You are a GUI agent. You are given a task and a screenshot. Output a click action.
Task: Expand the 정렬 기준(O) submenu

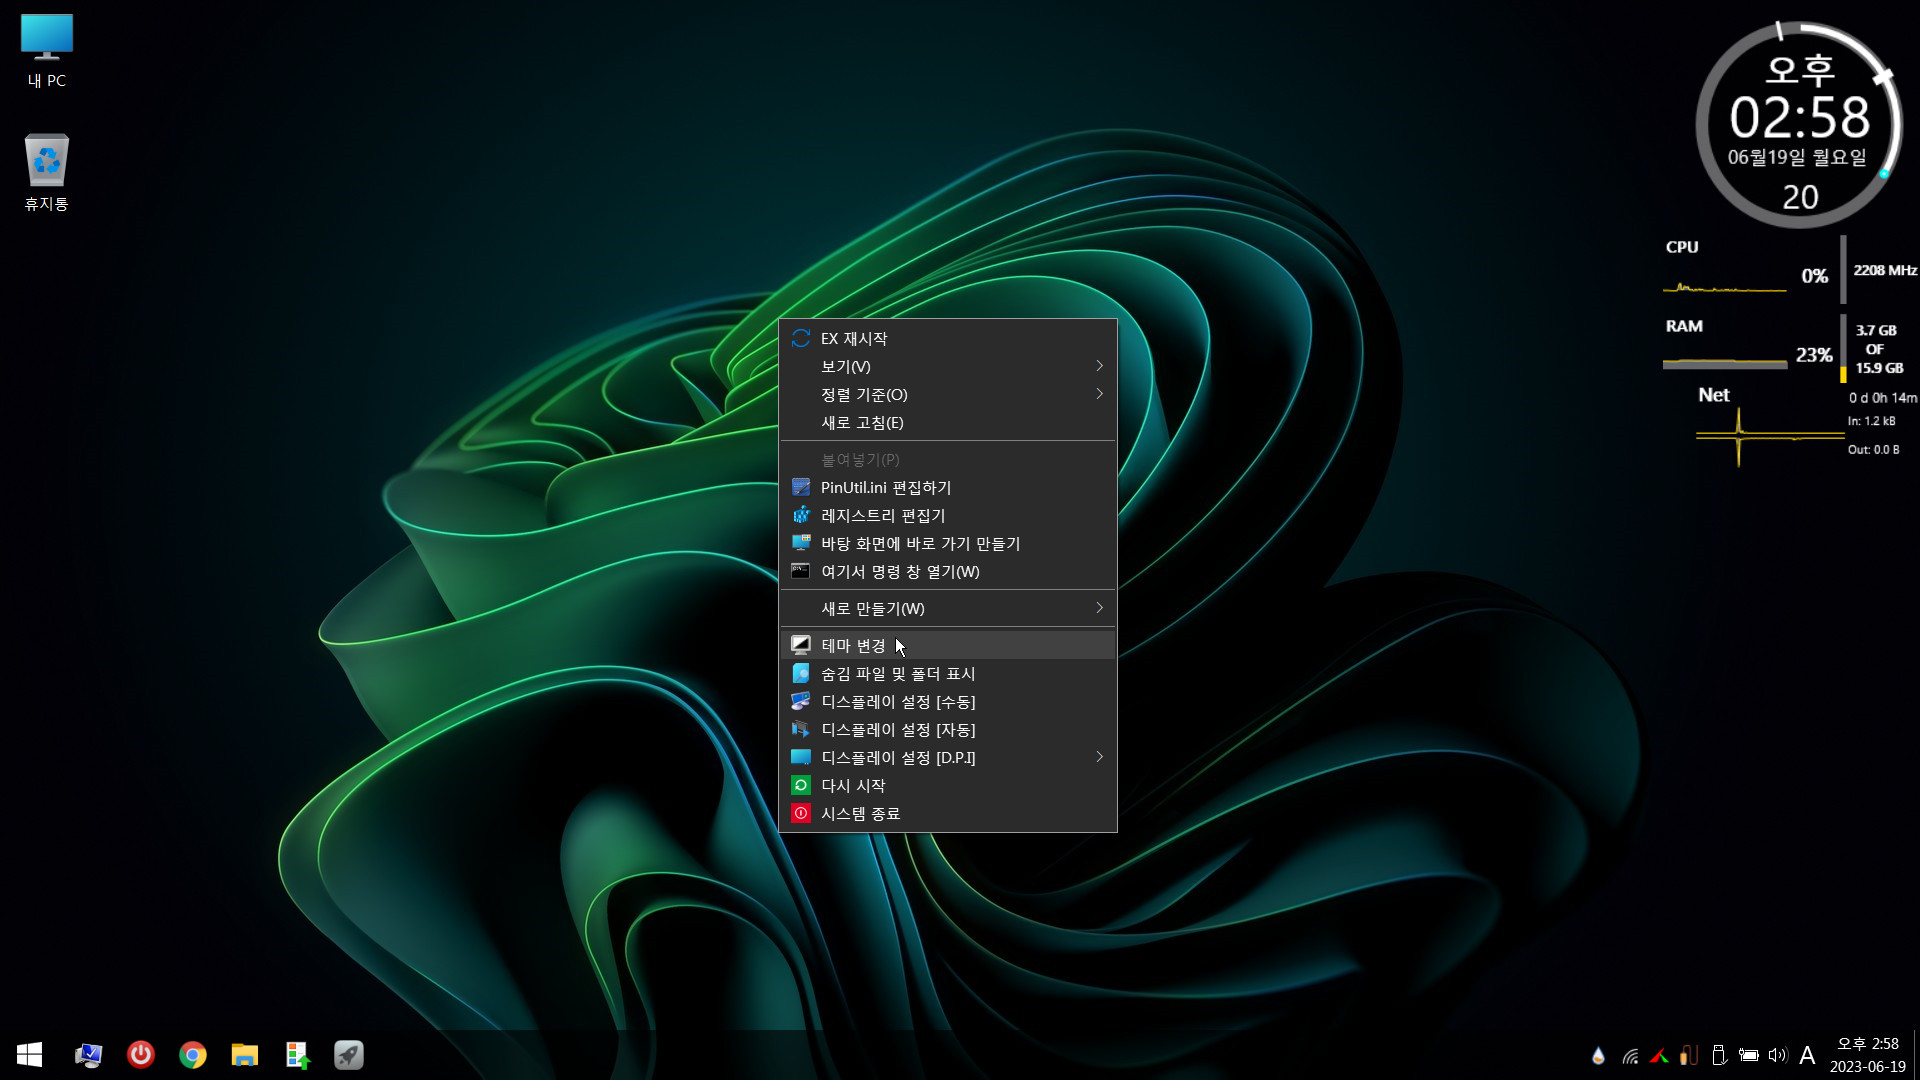(948, 394)
